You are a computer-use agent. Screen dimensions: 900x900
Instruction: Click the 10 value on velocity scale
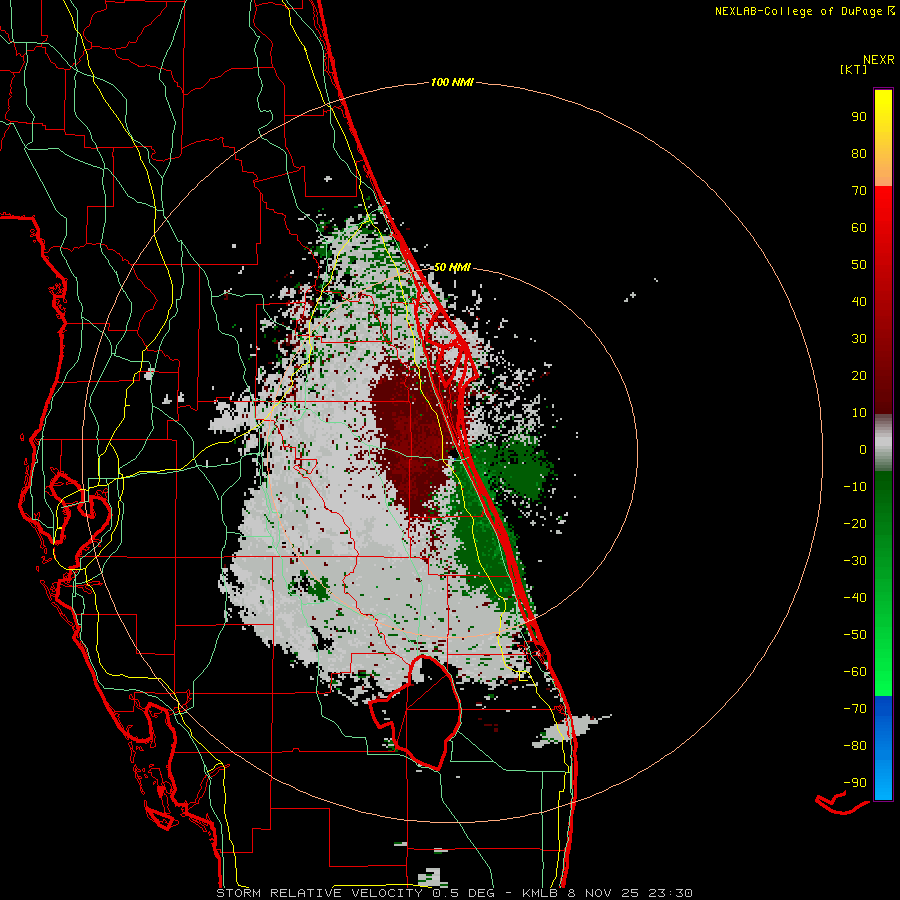[x=859, y=413]
